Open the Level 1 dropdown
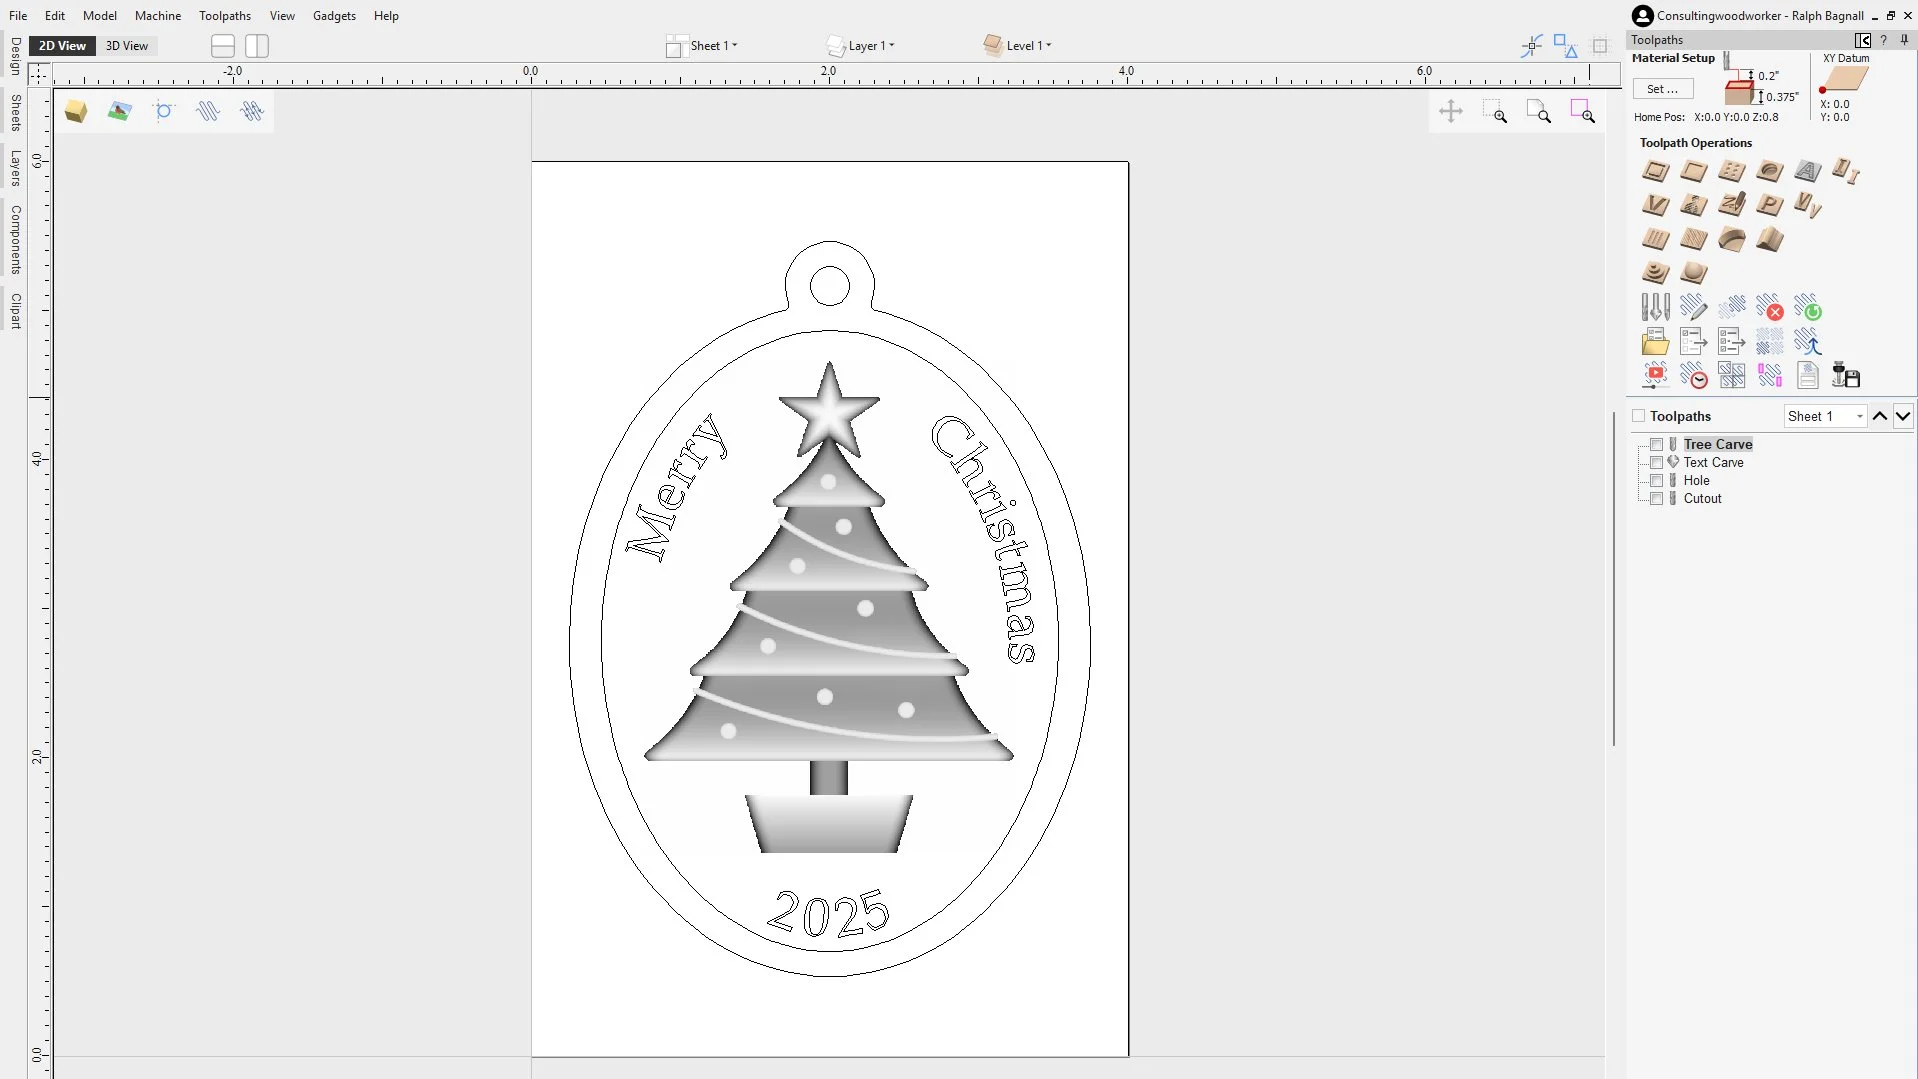Screen dimensions: 1918x1079 pyautogui.click(x=1018, y=46)
